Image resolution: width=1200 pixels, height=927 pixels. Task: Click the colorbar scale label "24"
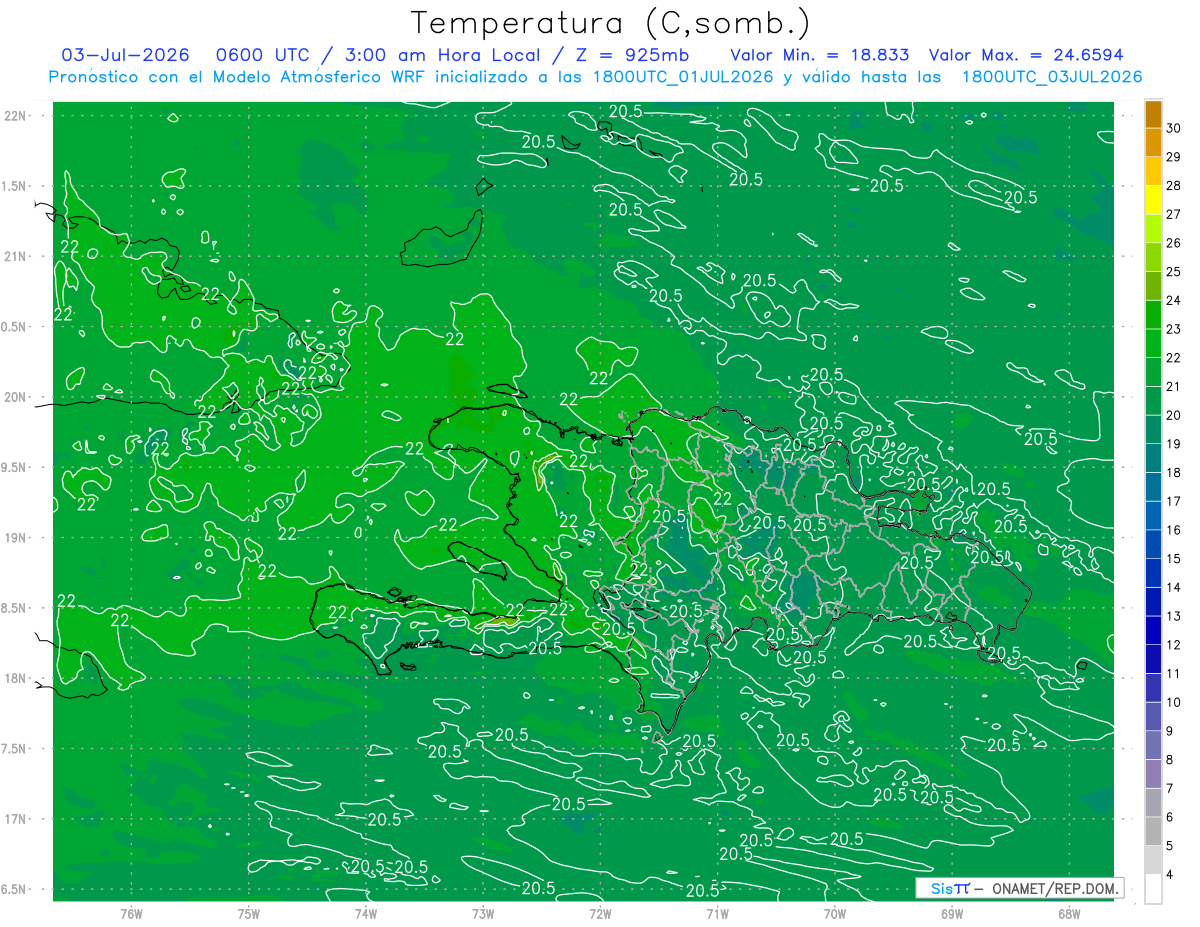pyautogui.click(x=1173, y=300)
